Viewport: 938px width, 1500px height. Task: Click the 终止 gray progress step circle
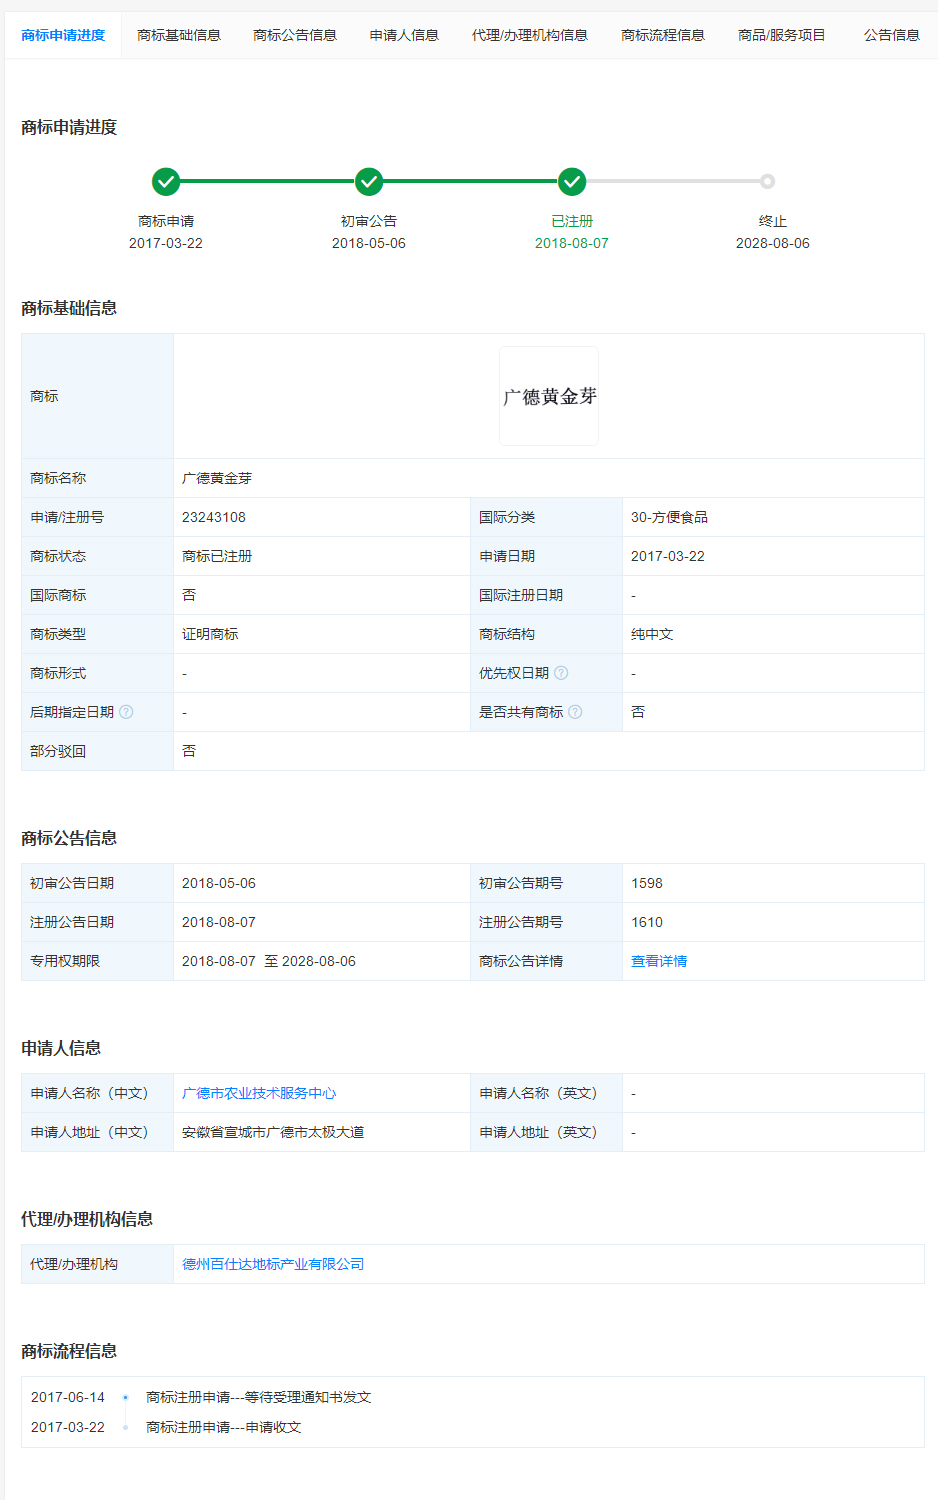[767, 181]
